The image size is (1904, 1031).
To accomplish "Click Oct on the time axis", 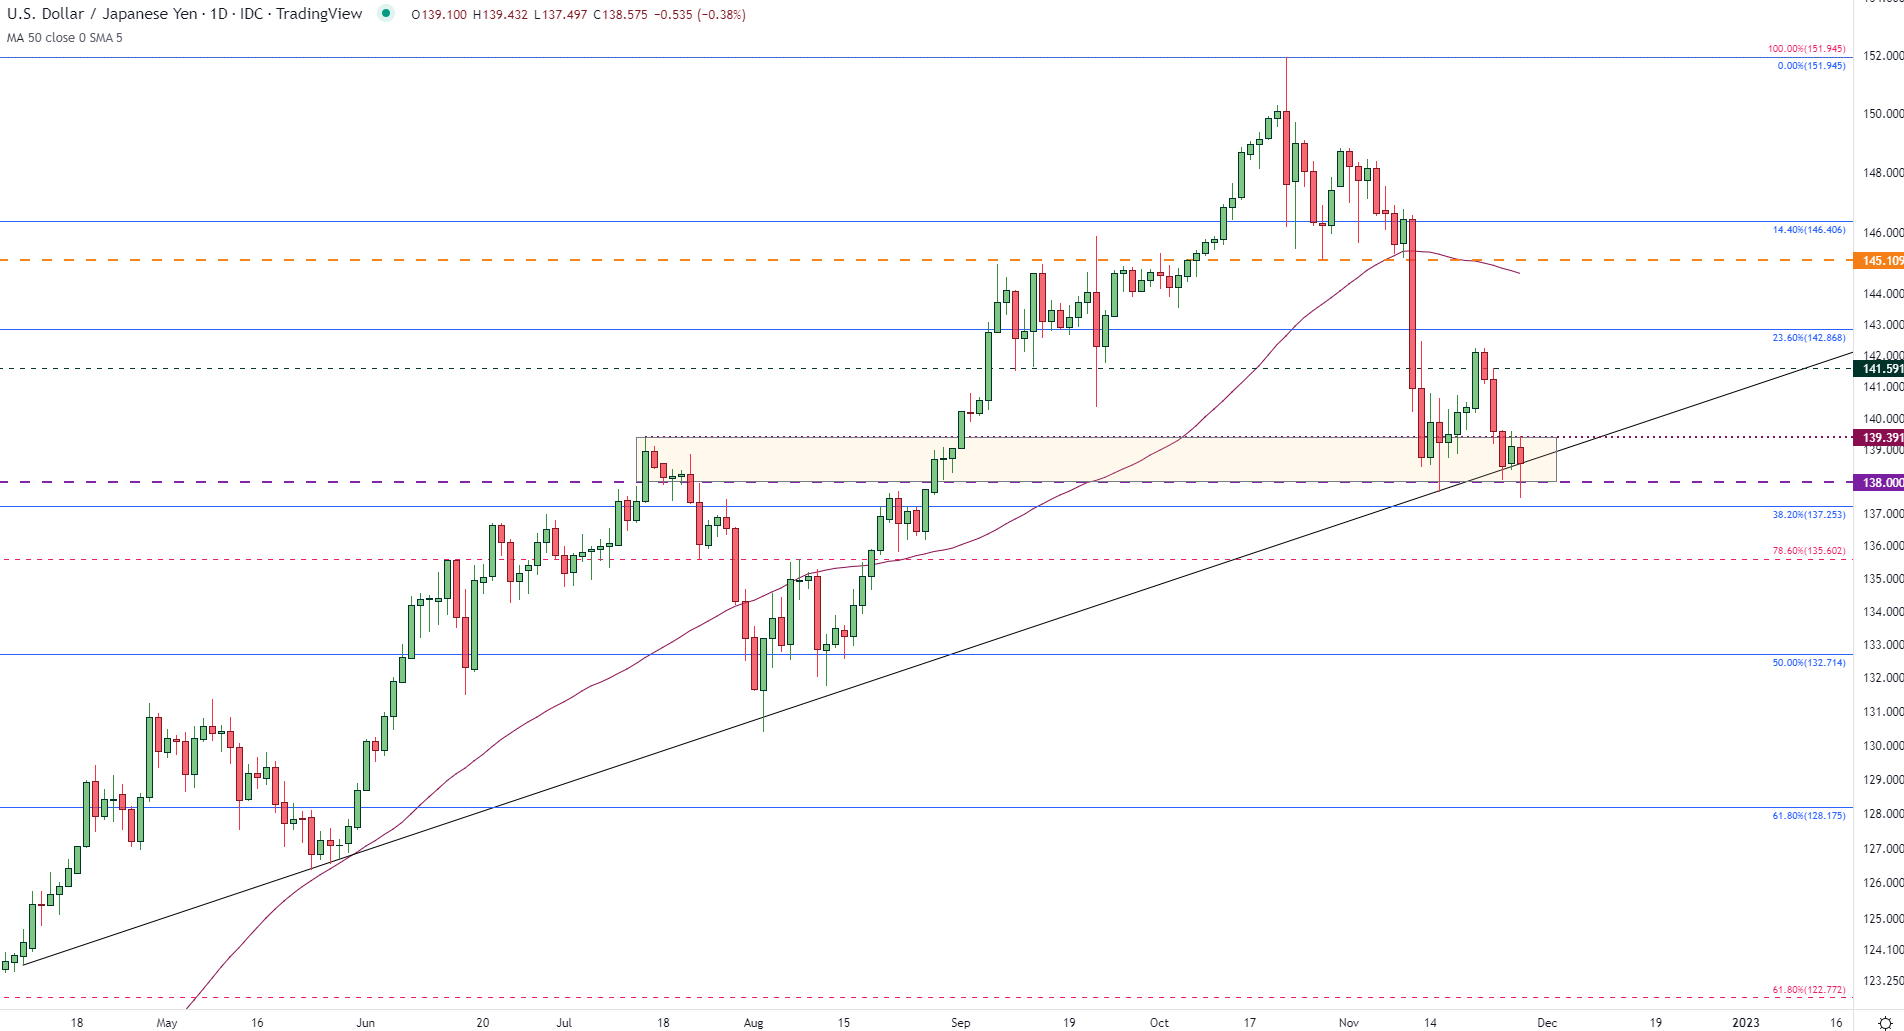I will click(1159, 1023).
